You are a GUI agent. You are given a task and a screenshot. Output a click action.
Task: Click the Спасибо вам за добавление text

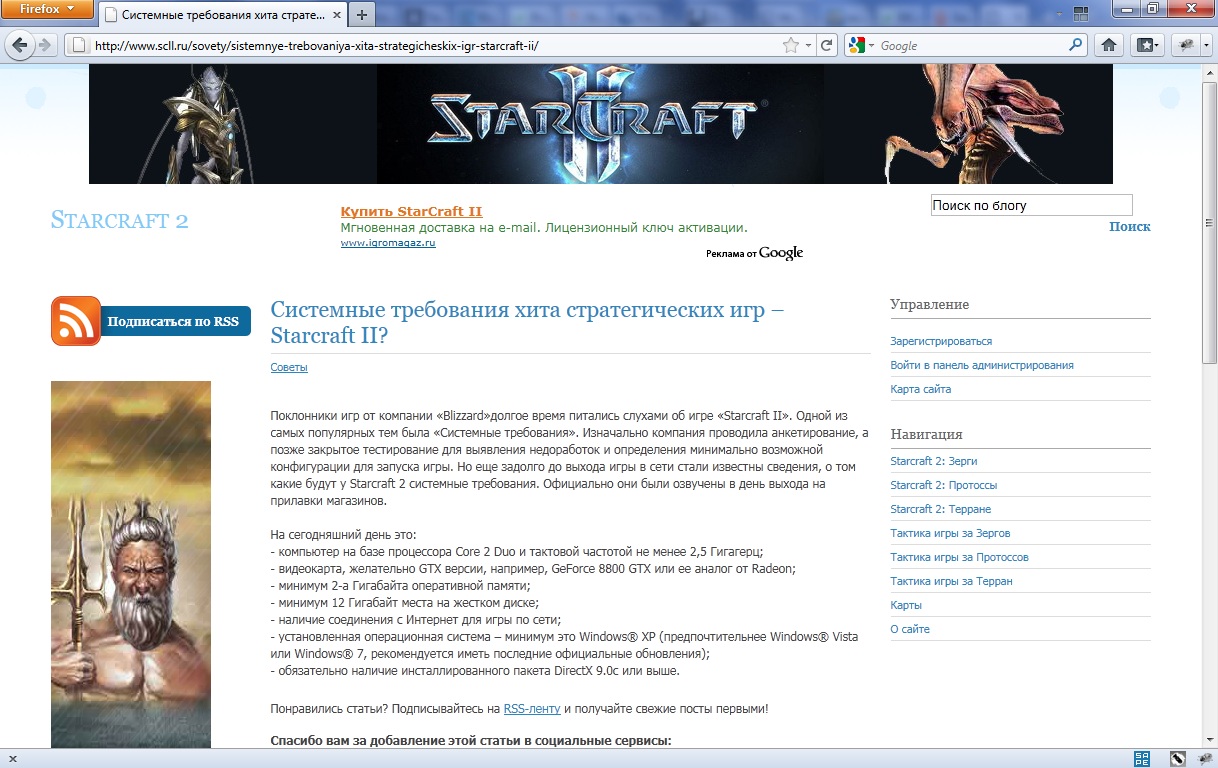[x=471, y=741]
